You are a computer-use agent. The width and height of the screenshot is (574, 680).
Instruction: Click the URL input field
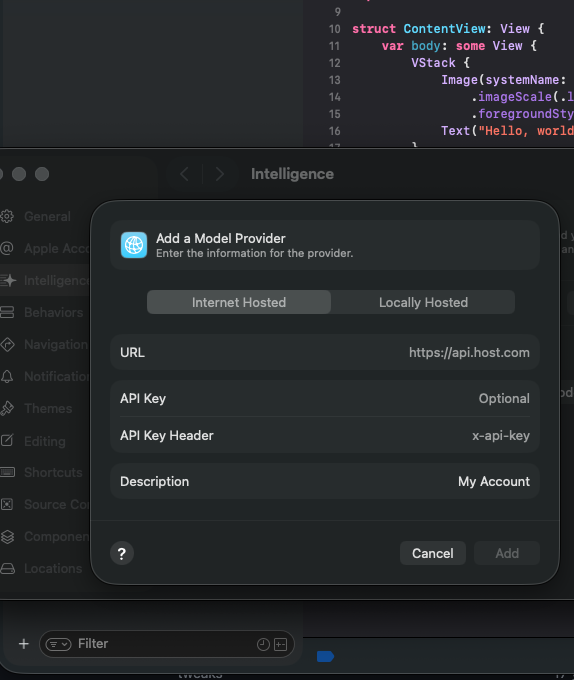(325, 352)
